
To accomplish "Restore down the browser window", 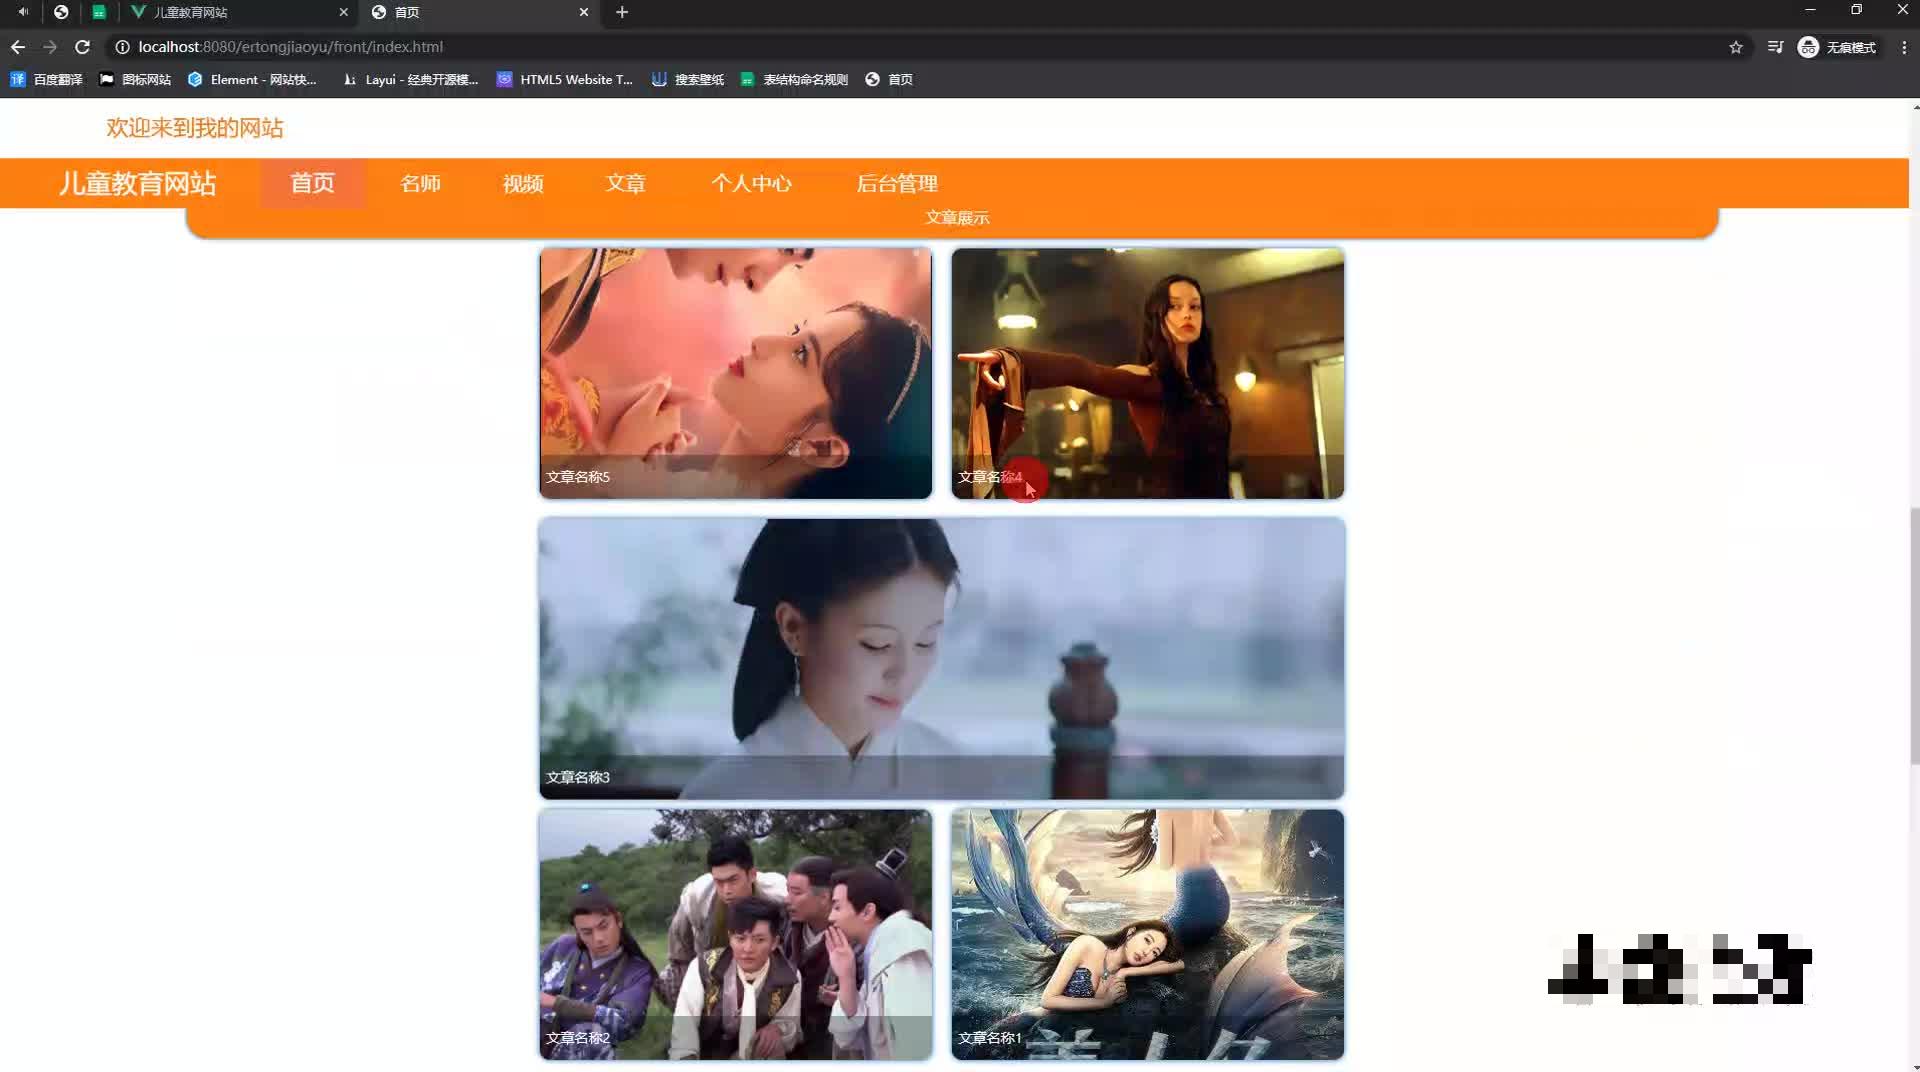I will pyautogui.click(x=1856, y=10).
